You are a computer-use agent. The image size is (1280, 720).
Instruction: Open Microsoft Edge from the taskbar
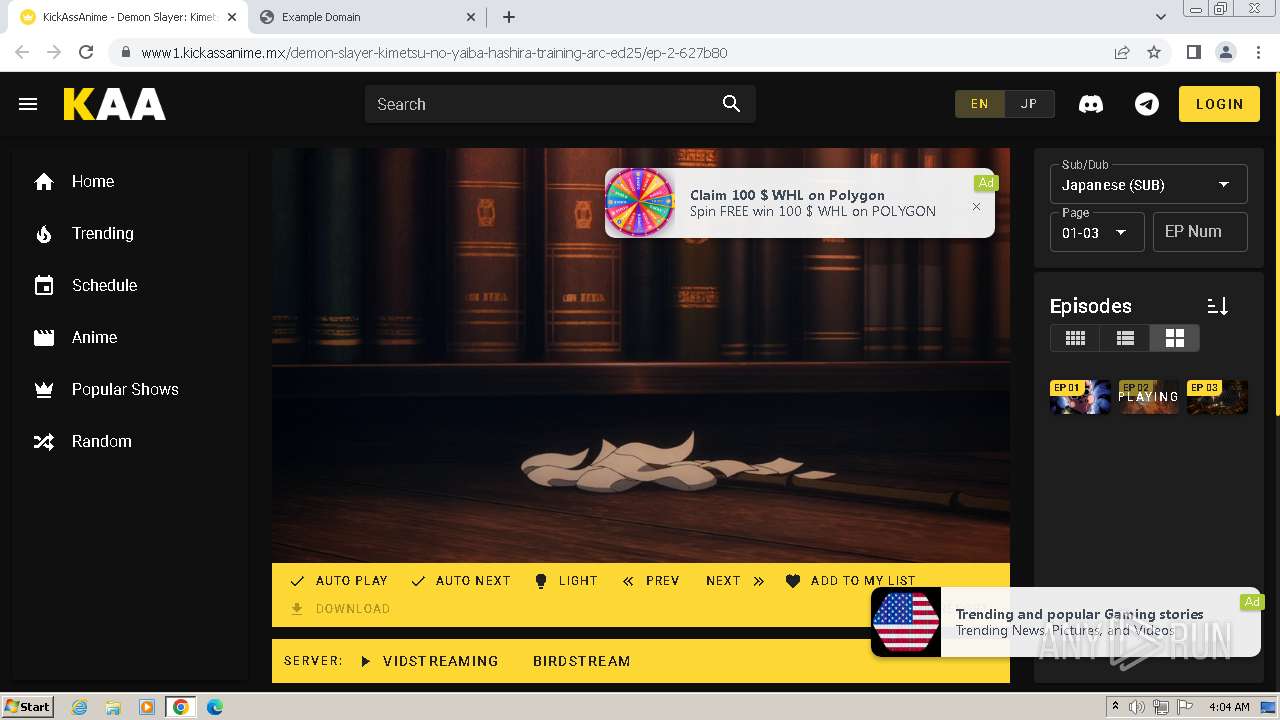click(215, 707)
